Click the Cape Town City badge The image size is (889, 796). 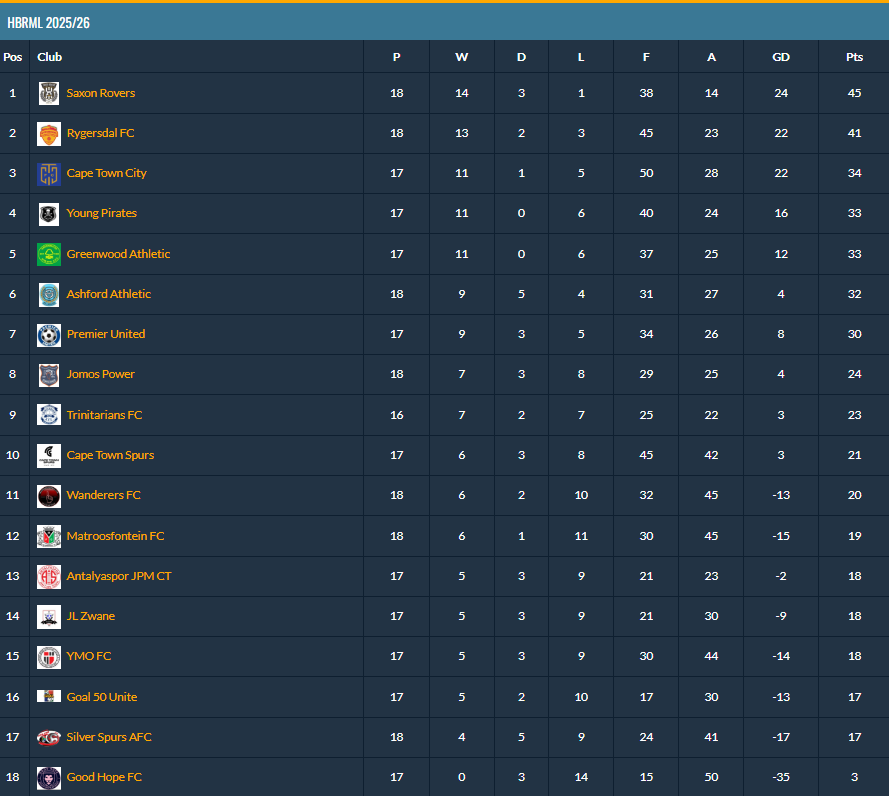48,174
